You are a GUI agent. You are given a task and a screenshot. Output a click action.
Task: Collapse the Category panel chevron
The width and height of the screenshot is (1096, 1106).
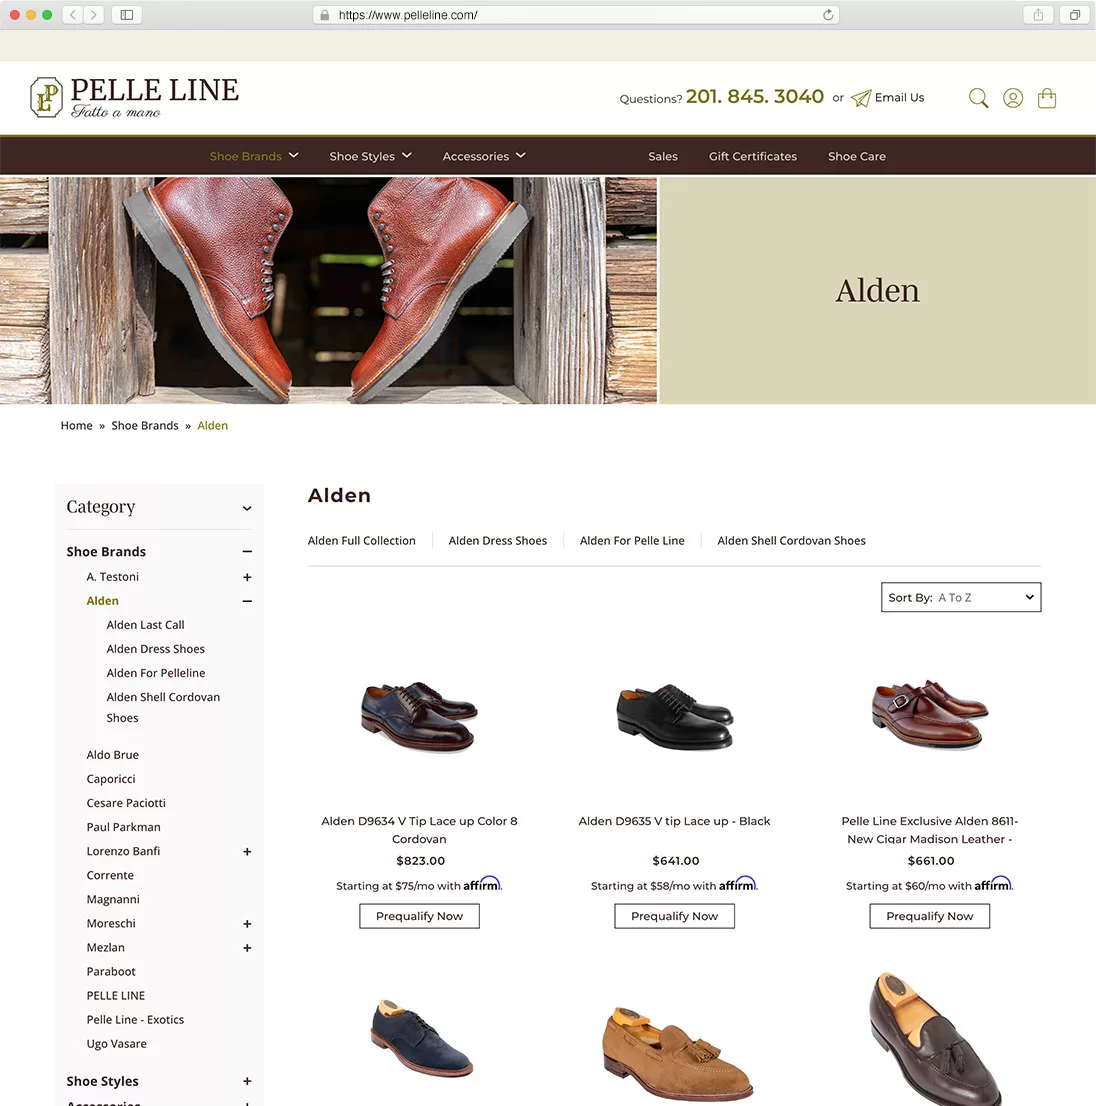[247, 508]
